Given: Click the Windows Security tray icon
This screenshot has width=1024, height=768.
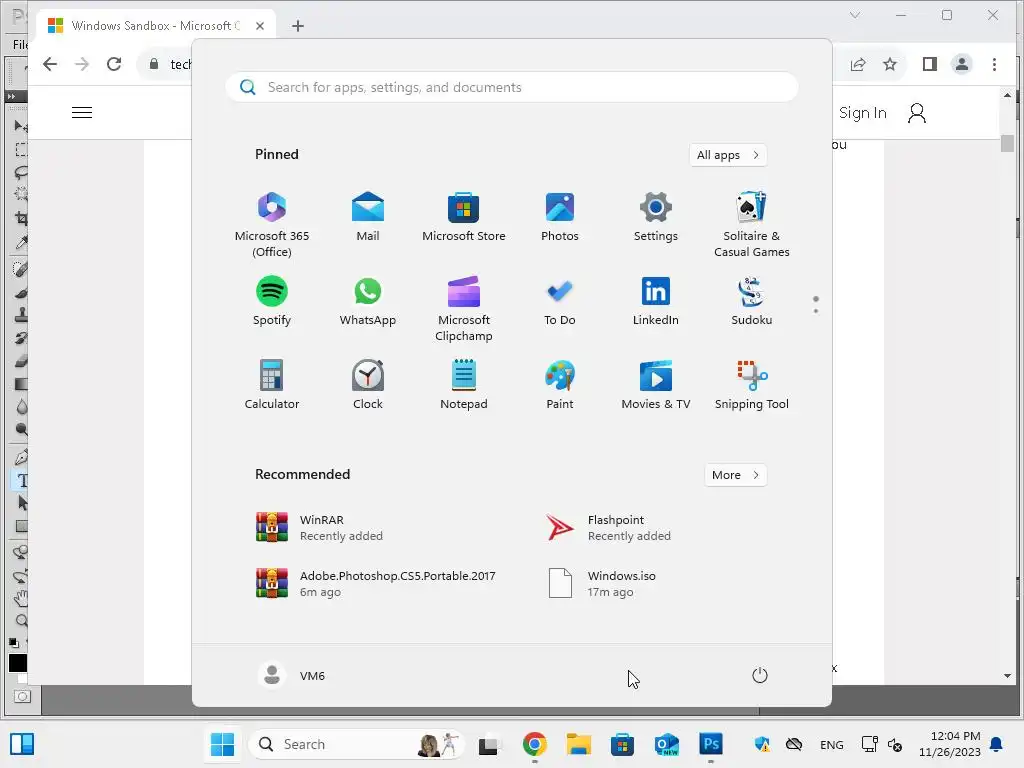Looking at the screenshot, I should 762,744.
